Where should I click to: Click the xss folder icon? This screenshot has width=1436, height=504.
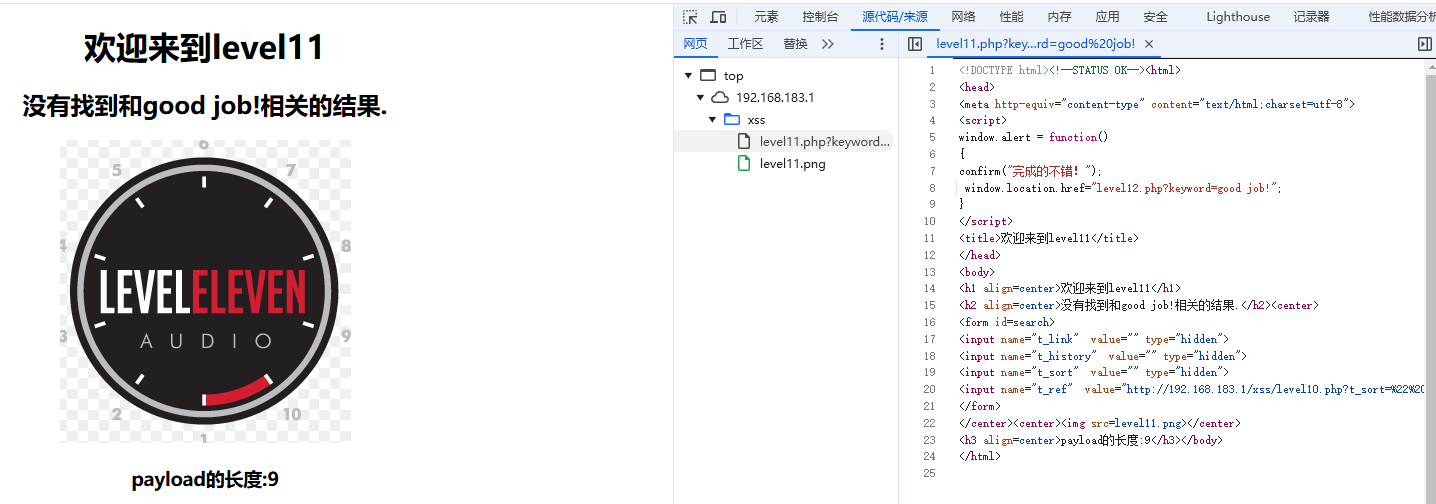732,120
